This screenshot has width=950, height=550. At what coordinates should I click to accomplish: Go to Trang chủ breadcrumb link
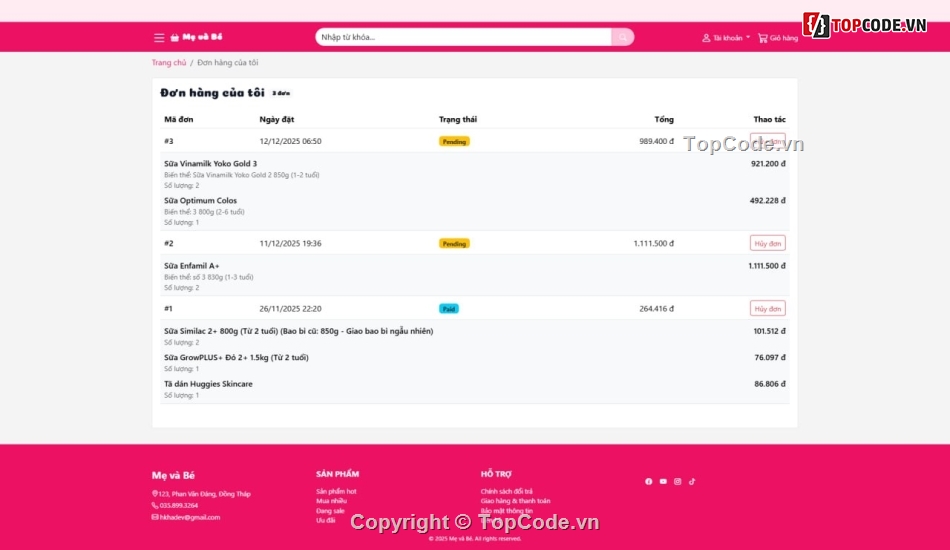coord(169,62)
